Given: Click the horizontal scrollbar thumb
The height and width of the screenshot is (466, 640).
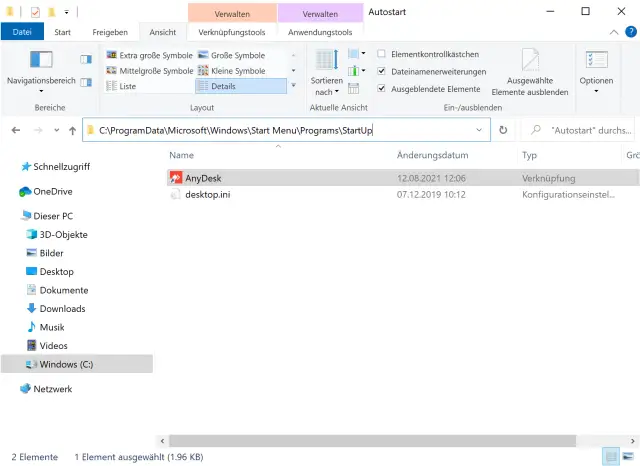Looking at the screenshot, I should click(373, 441).
